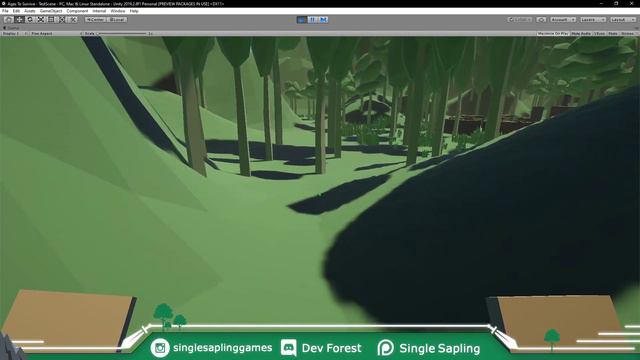Open the Collab dropdown

coord(520,20)
